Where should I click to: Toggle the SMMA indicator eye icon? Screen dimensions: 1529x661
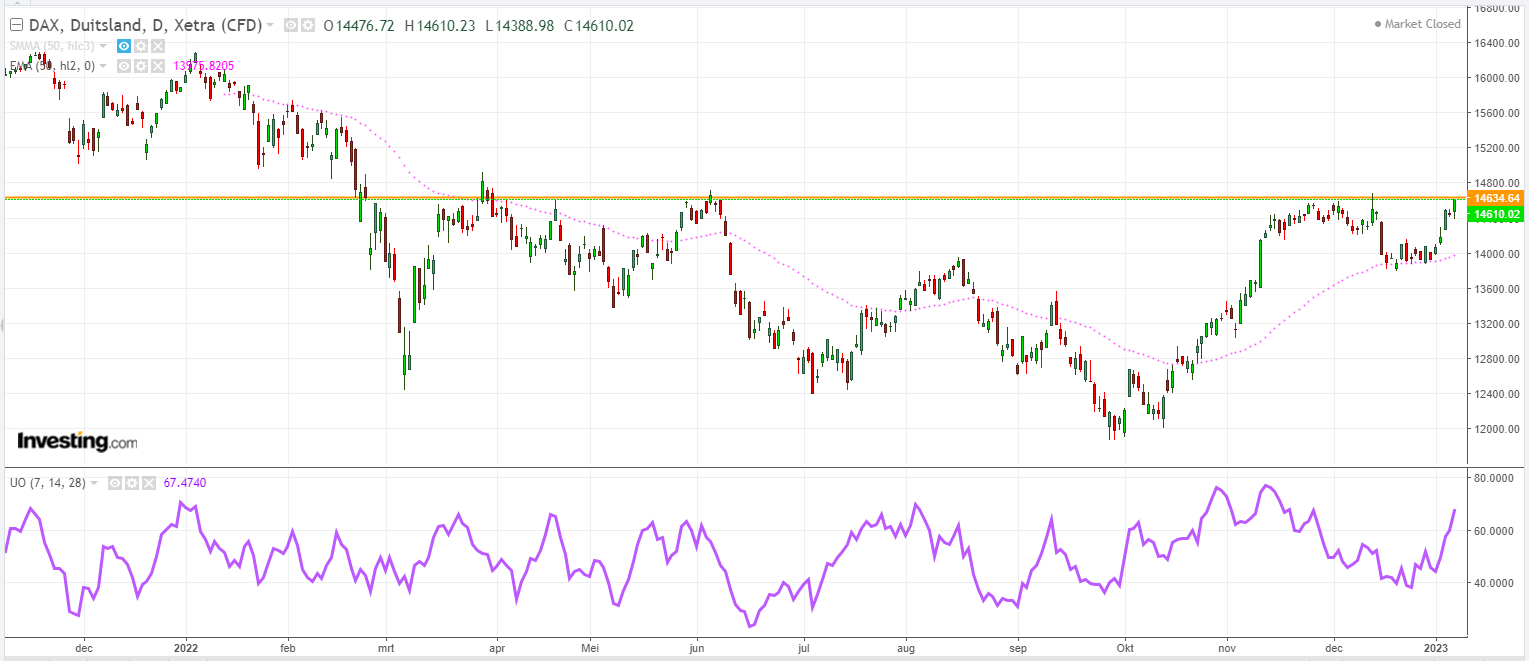pyautogui.click(x=124, y=46)
